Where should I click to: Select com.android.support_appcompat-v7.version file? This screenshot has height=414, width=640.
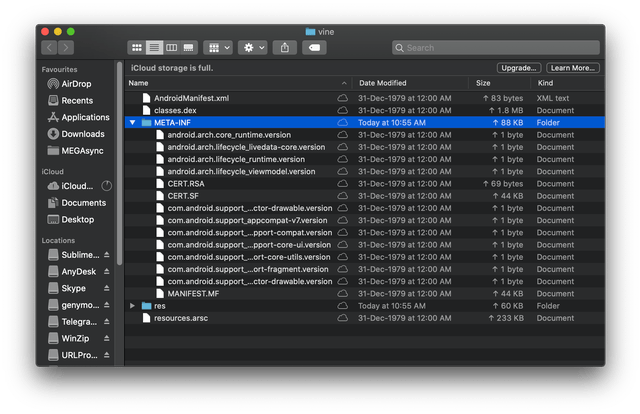tap(365, 220)
